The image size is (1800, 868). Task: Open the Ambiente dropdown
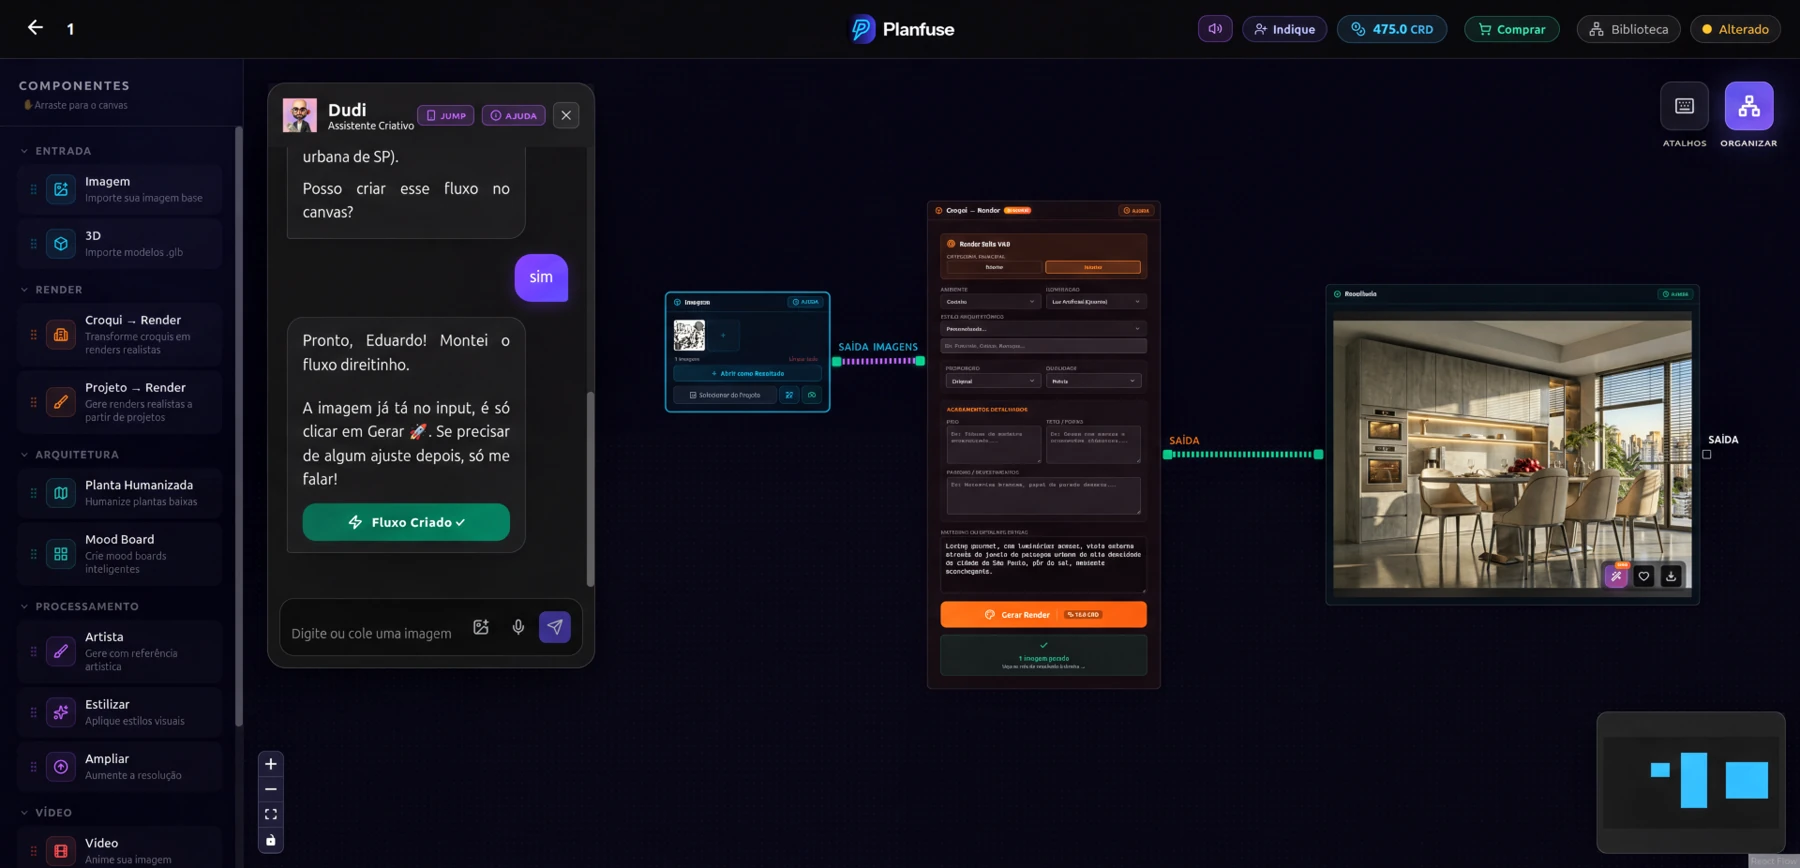(x=991, y=301)
